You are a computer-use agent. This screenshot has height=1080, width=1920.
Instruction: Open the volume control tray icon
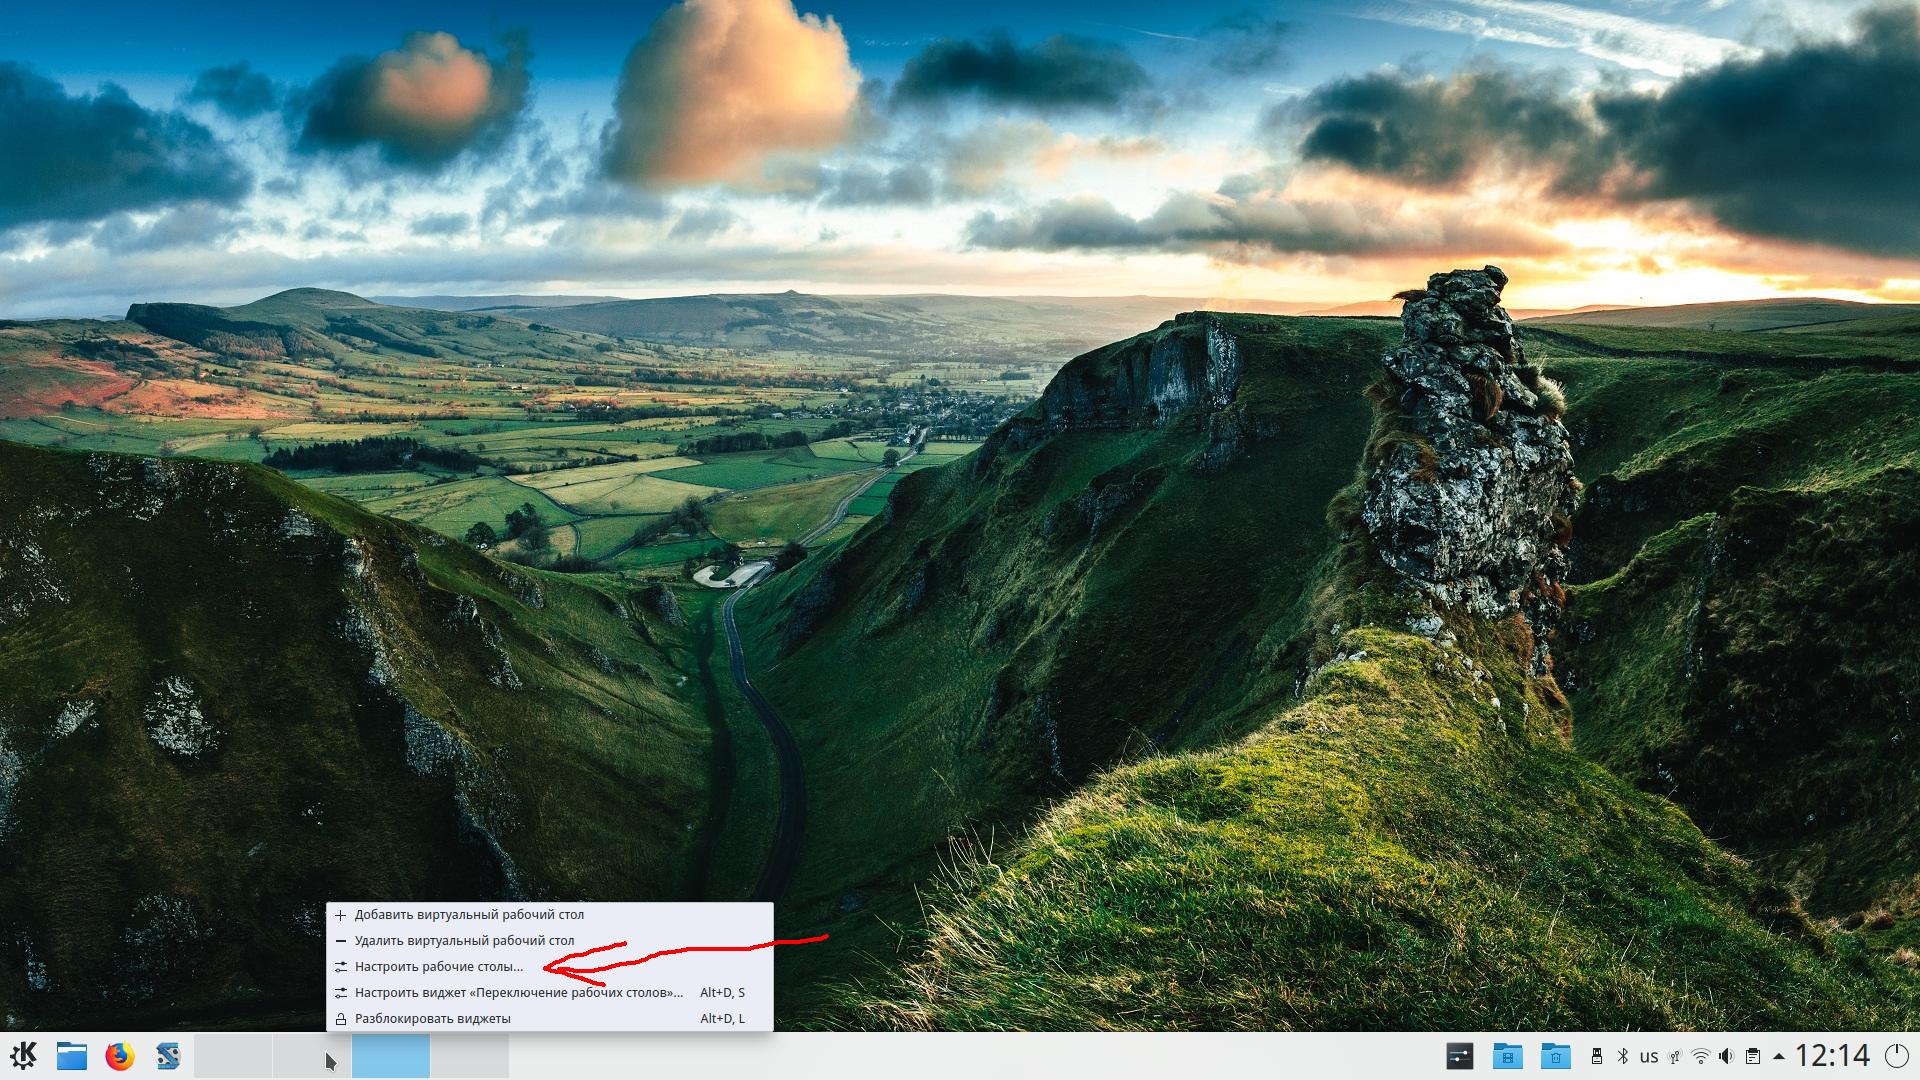click(x=1727, y=1056)
